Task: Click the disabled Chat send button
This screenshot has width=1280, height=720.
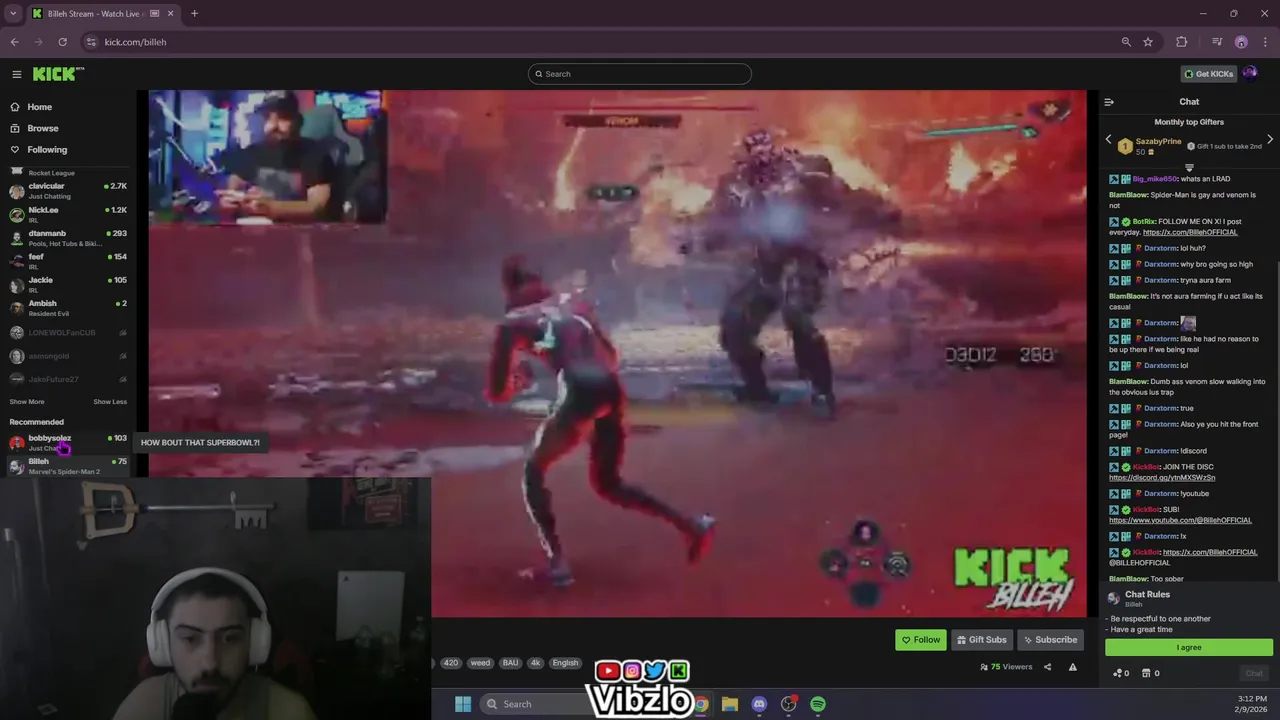Action: coord(1254,673)
